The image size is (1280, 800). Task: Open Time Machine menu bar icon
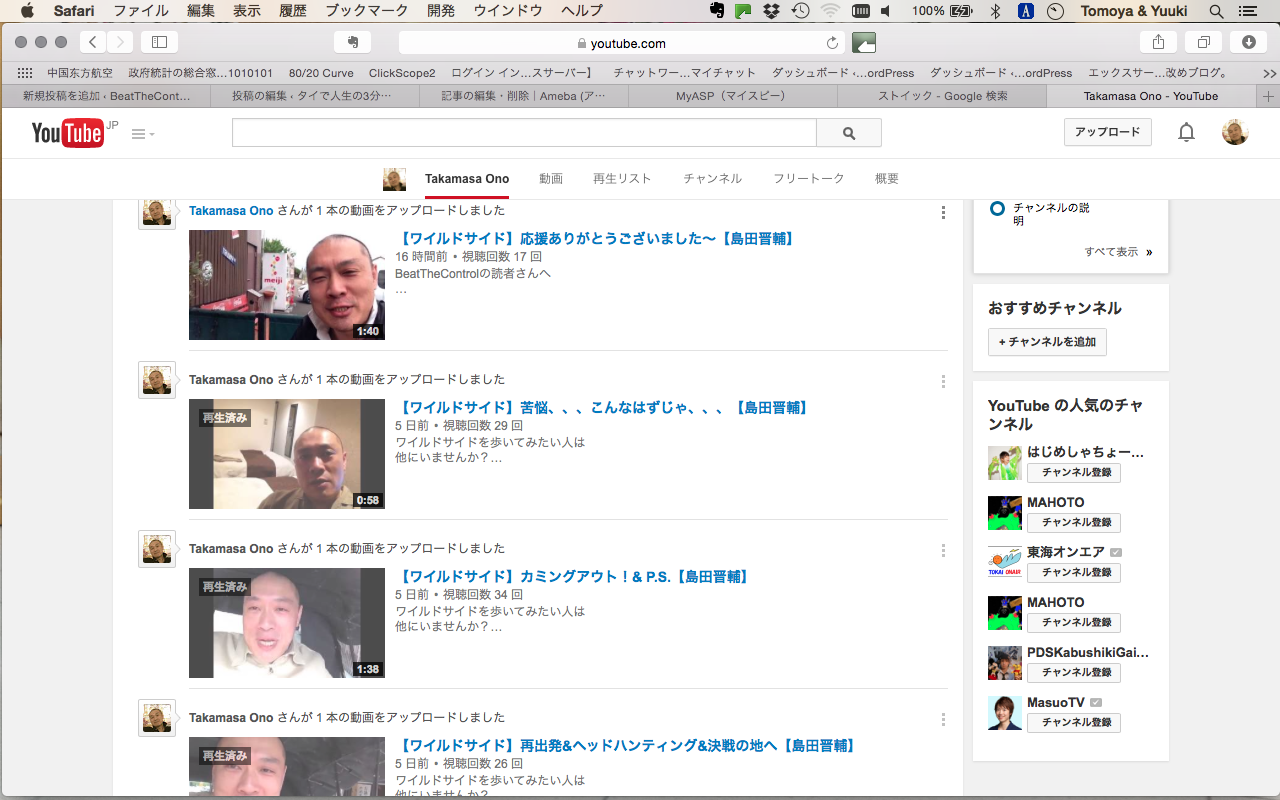pos(800,11)
